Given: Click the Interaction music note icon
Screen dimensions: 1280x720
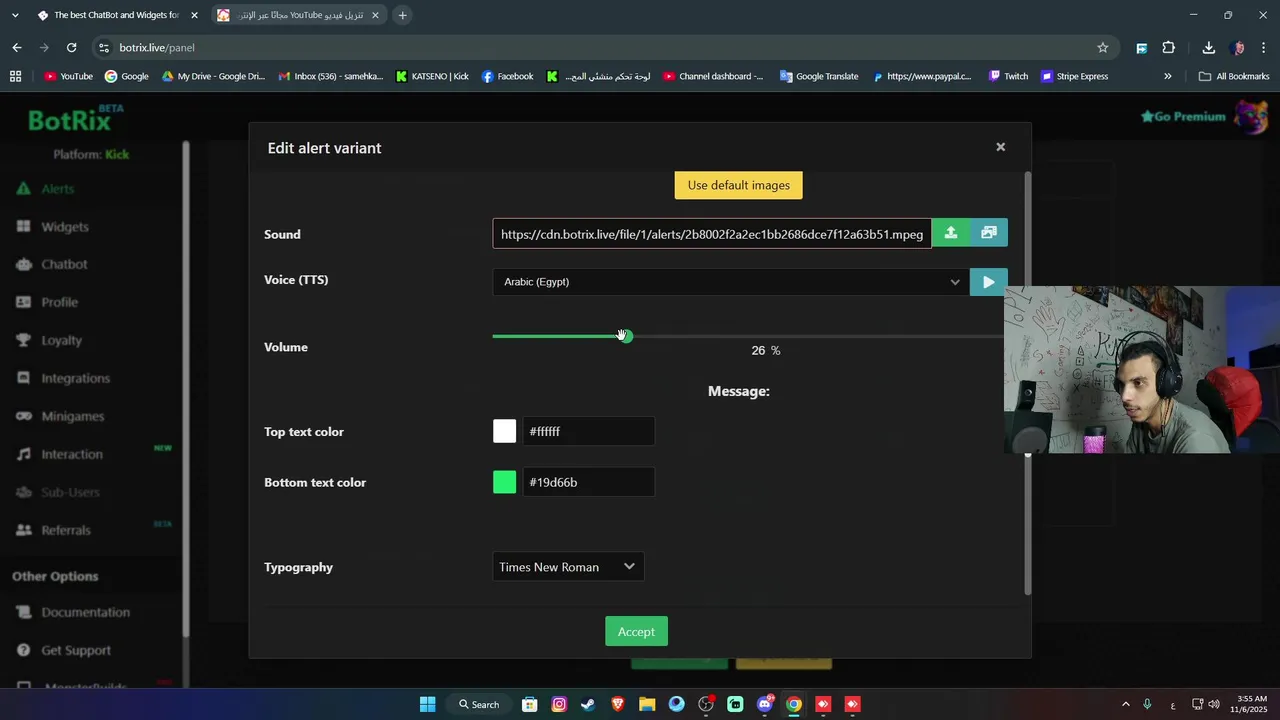Looking at the screenshot, I should [23, 454].
